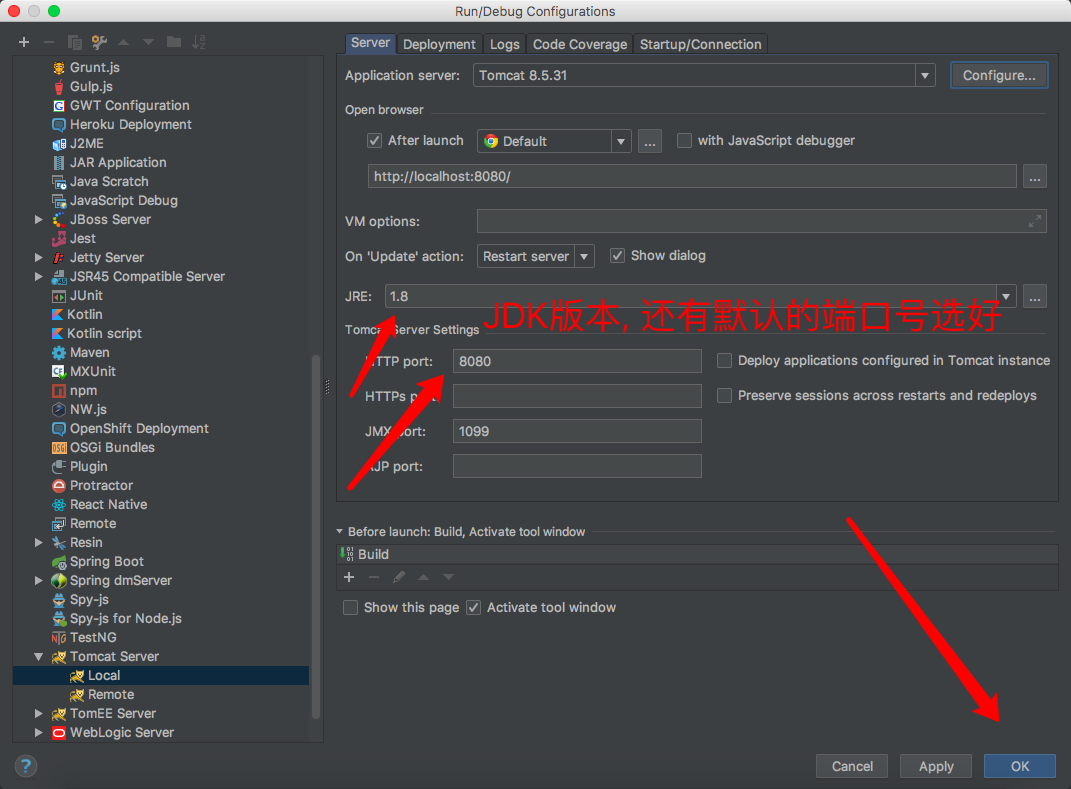The width and height of the screenshot is (1071, 789).
Task: Click expand icon in VM options field
Action: click(1035, 221)
